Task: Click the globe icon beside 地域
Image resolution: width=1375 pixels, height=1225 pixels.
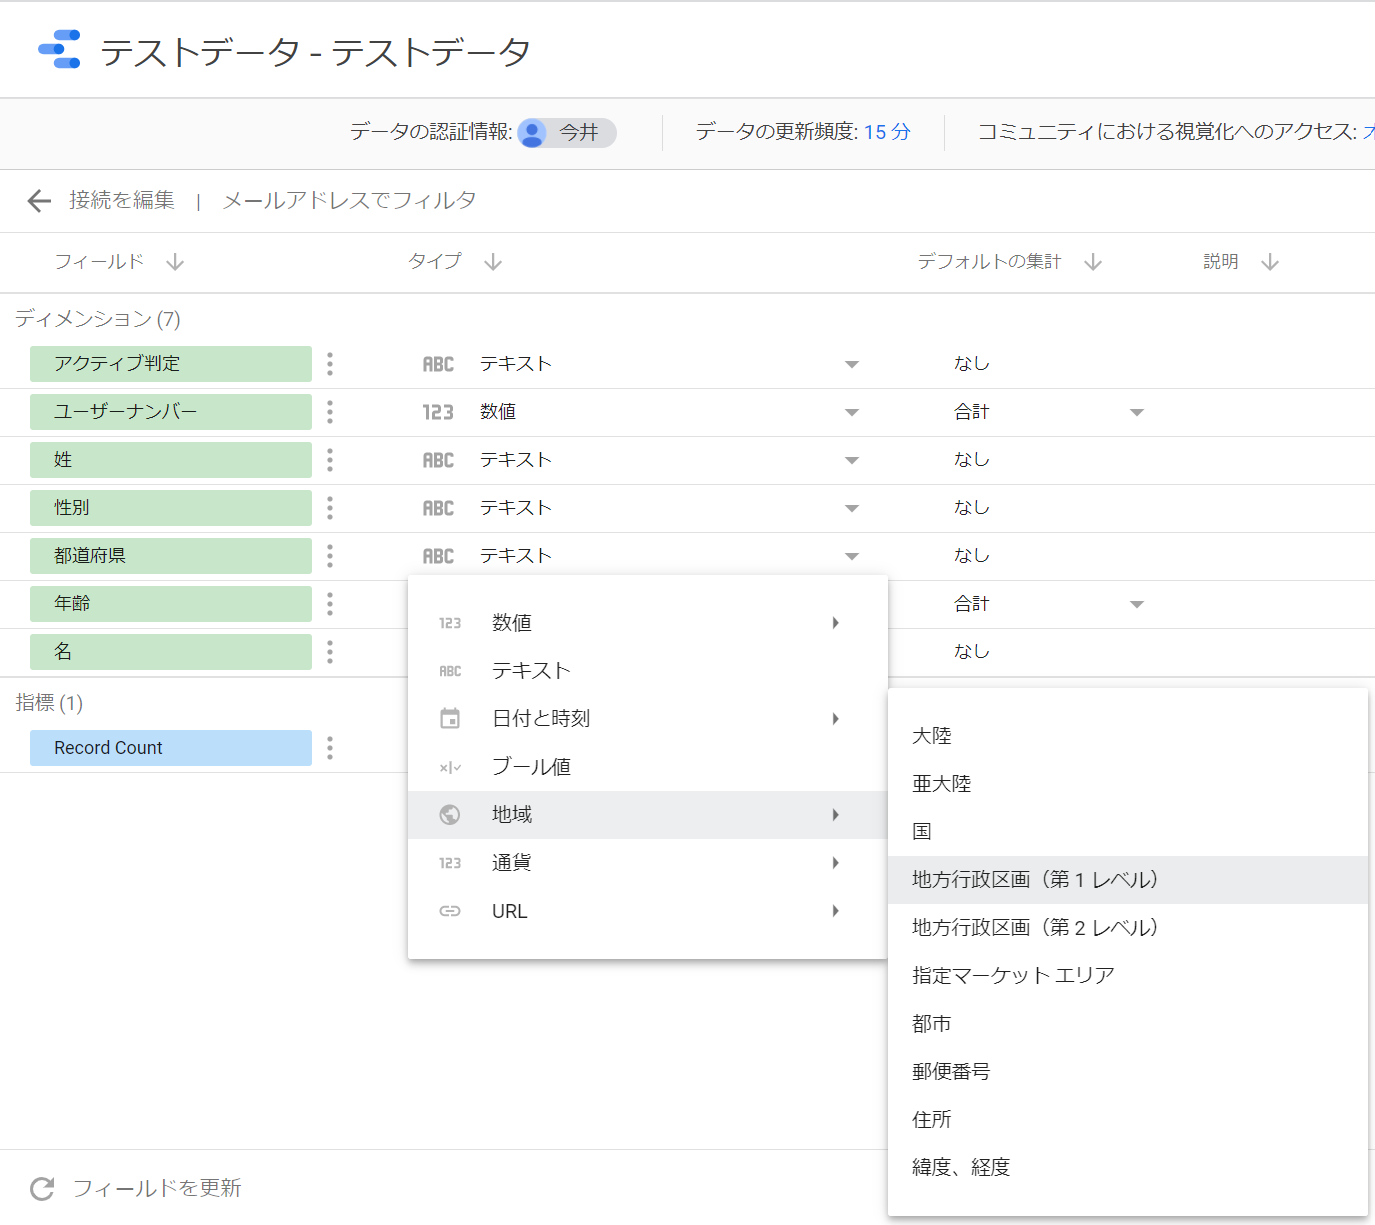Action: (450, 814)
